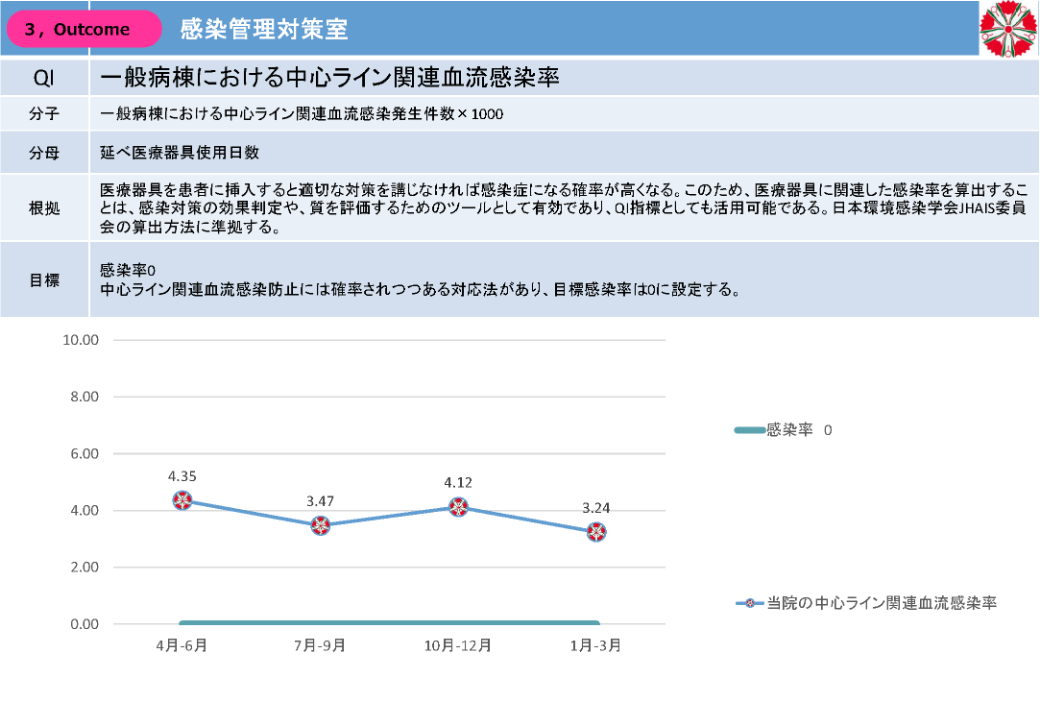Click the 感染管理対策室 header title

pyautogui.click(x=264, y=29)
